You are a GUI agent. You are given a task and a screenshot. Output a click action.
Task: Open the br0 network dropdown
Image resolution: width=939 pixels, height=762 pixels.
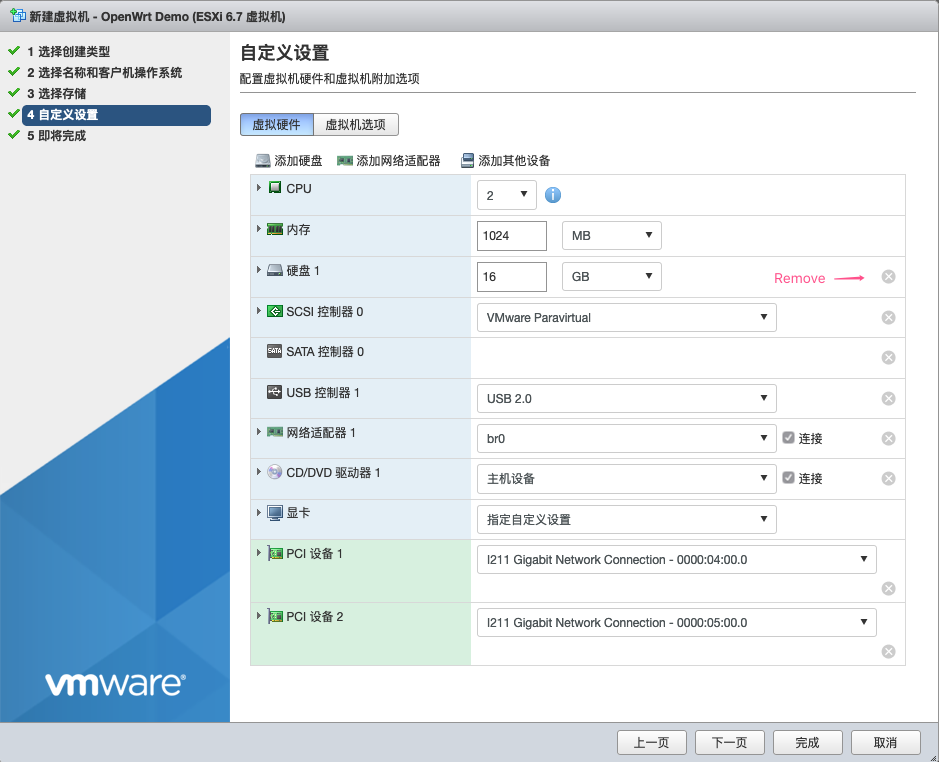point(626,439)
